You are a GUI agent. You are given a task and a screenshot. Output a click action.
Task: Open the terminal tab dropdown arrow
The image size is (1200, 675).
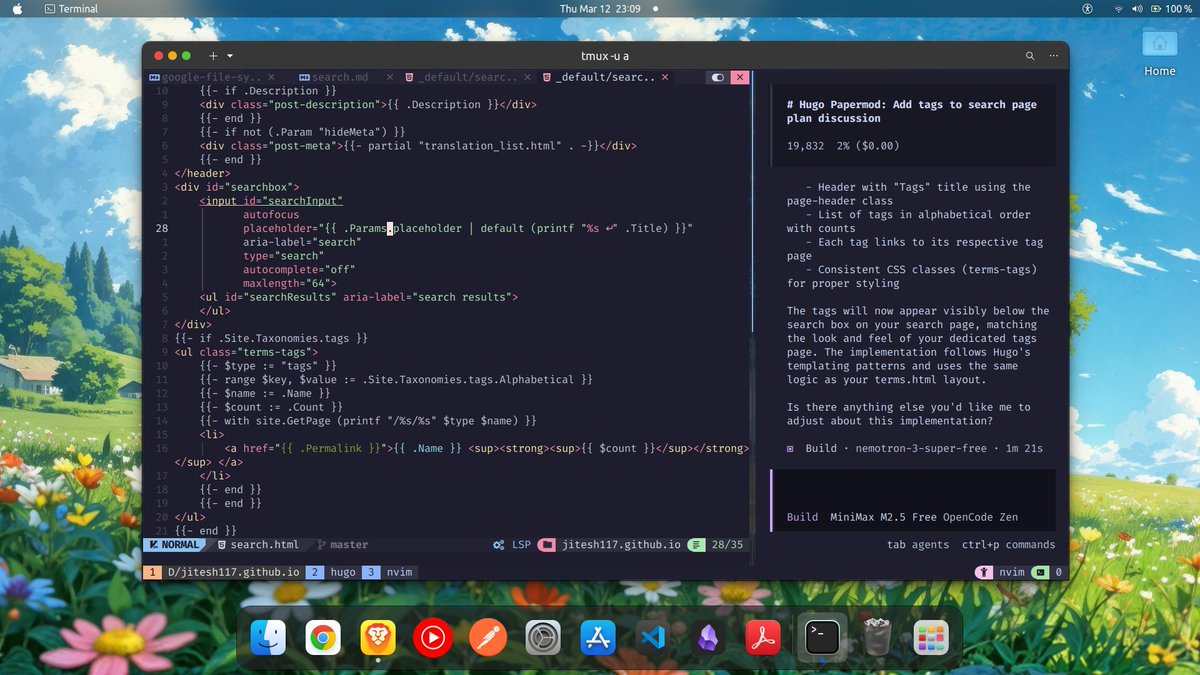pos(230,57)
